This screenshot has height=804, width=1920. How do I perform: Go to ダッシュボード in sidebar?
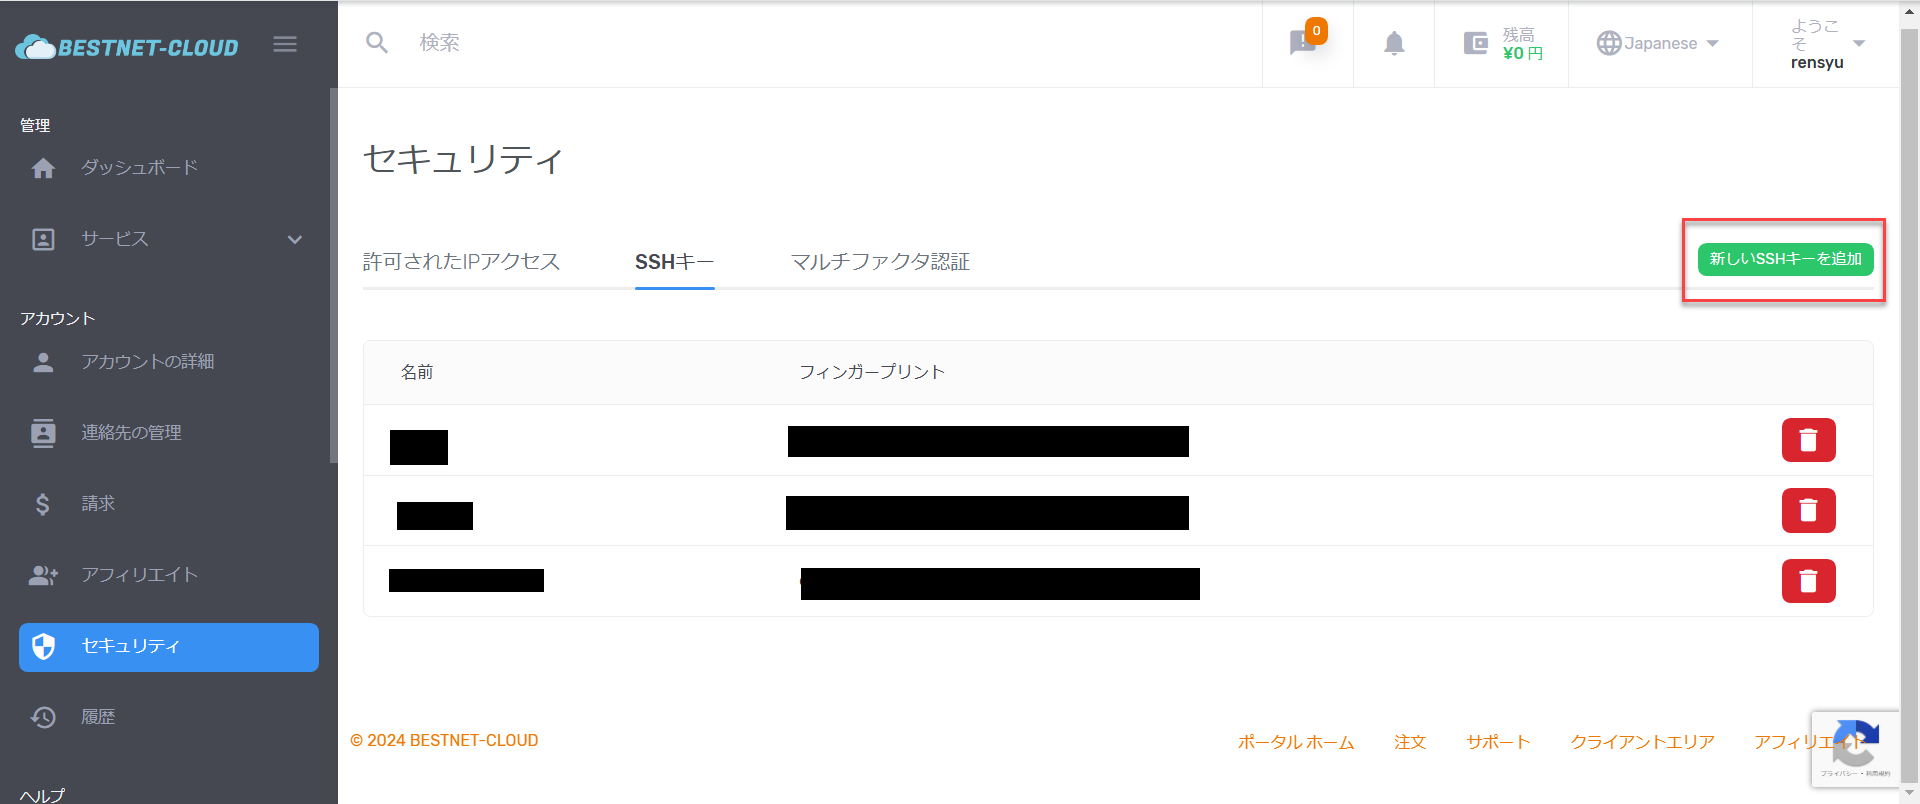click(x=140, y=168)
